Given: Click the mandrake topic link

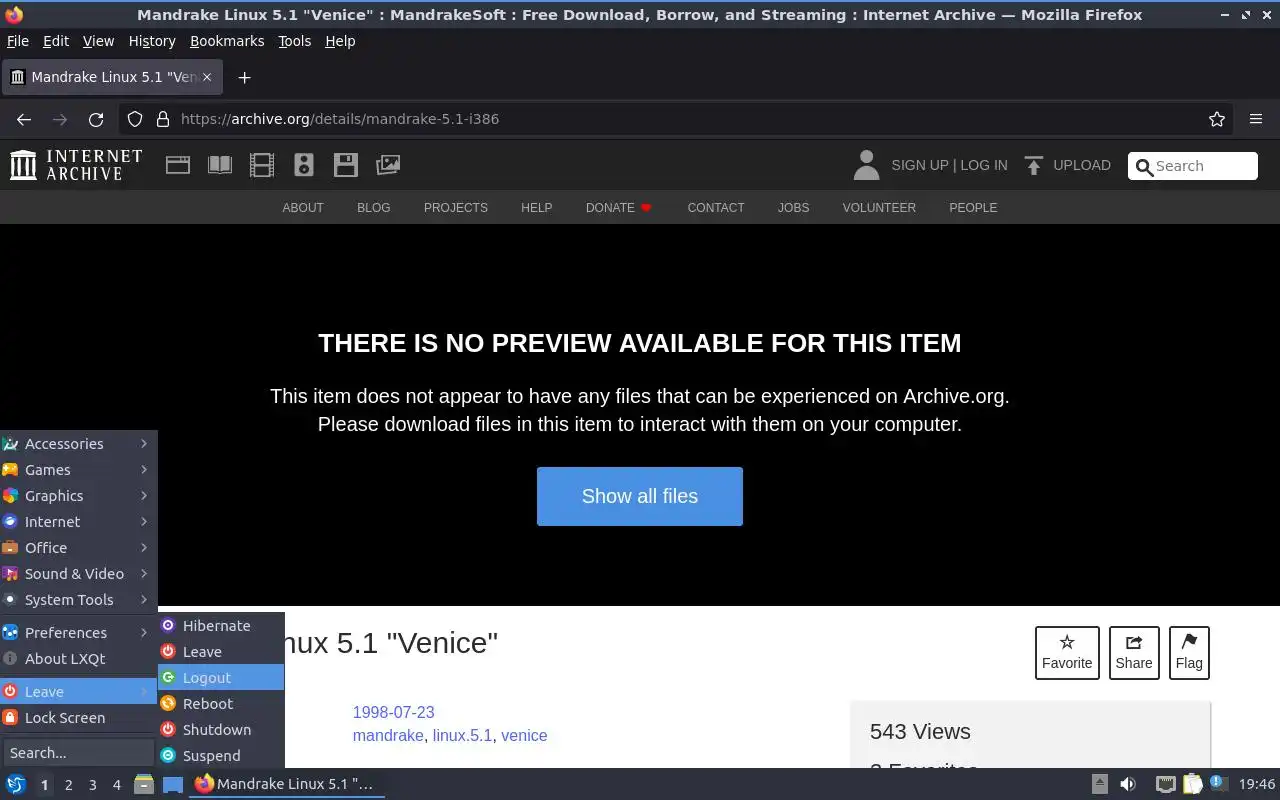Looking at the screenshot, I should click(x=388, y=736).
